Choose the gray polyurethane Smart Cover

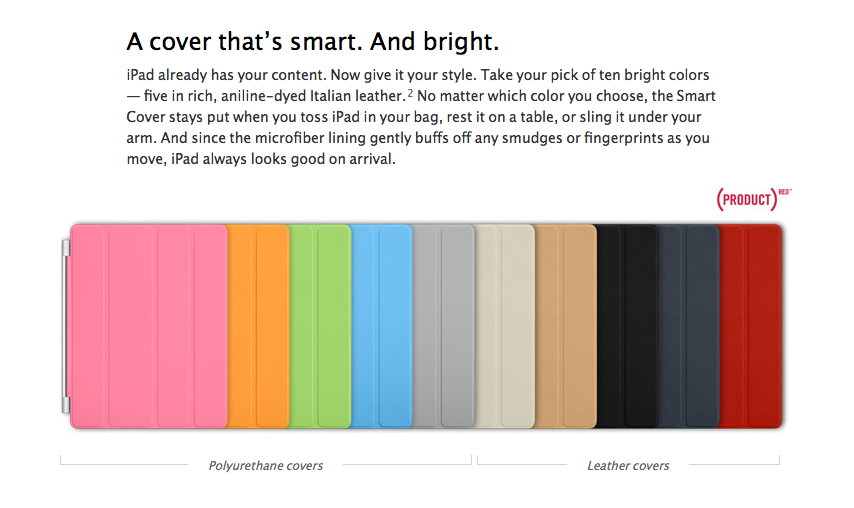point(443,326)
